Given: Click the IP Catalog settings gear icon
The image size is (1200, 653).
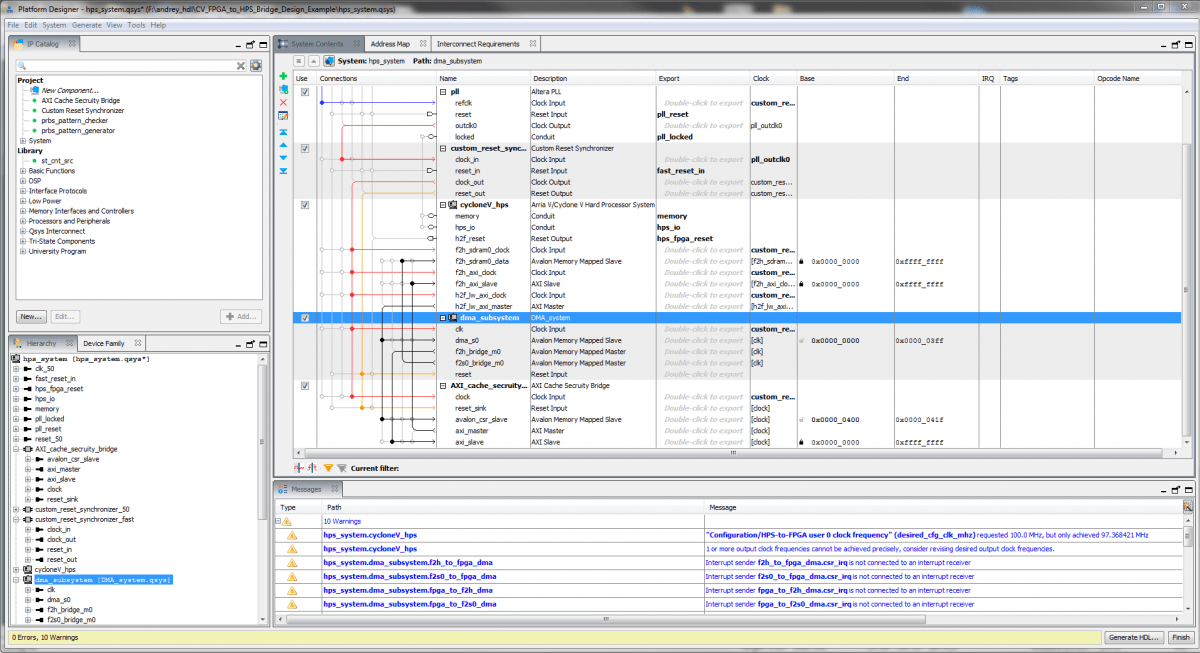Looking at the screenshot, I should coord(256,66).
